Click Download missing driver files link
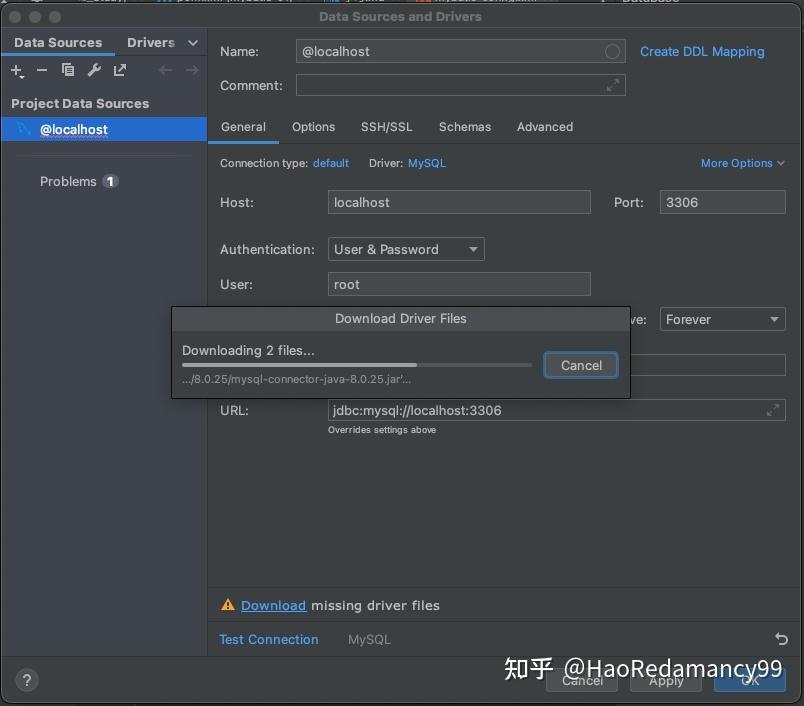Viewport: 804px width, 706px height. click(x=273, y=606)
